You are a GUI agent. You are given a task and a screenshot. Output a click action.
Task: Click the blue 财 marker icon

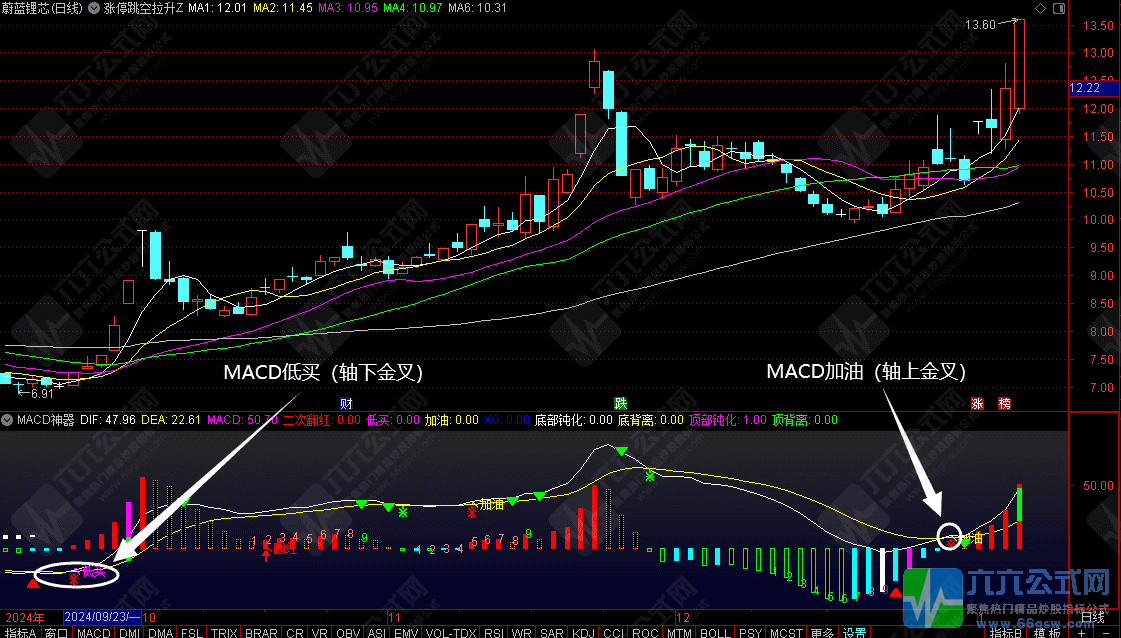346,404
